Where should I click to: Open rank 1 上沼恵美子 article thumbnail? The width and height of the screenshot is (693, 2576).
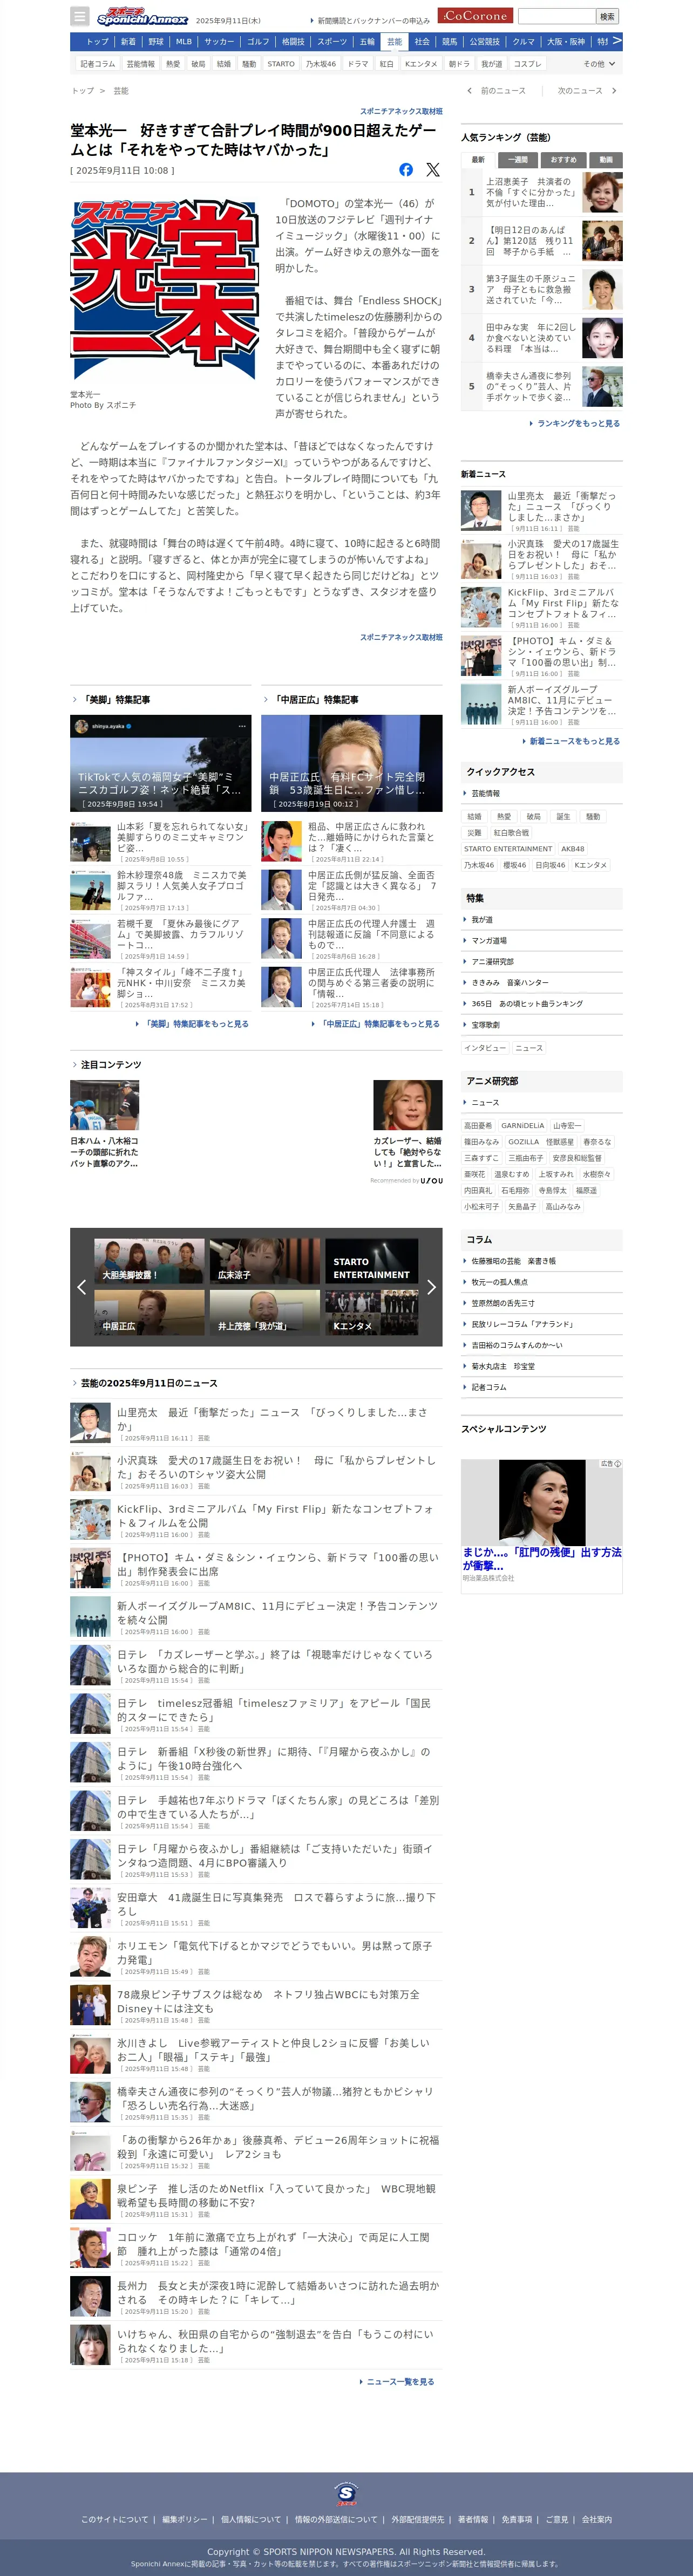(602, 192)
